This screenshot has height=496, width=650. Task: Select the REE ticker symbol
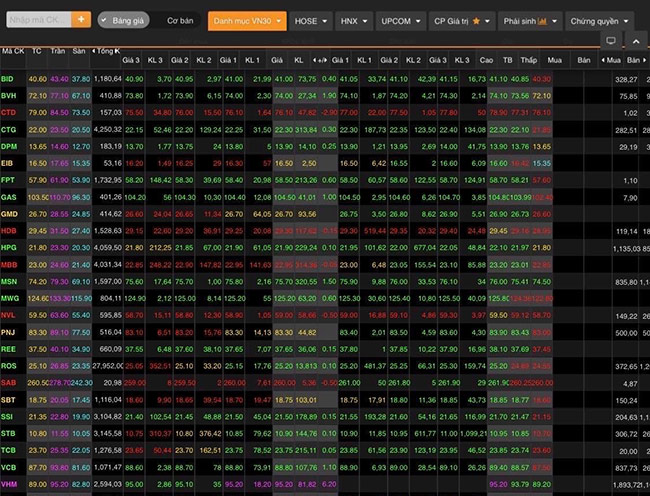(8, 349)
